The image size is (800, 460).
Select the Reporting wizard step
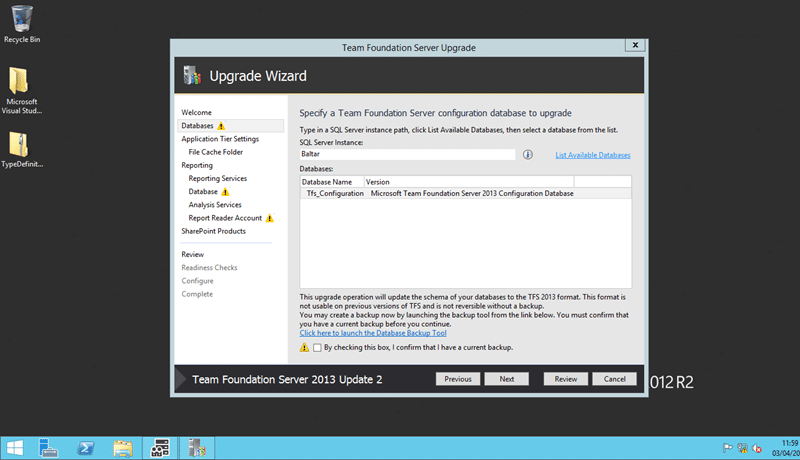tap(197, 165)
